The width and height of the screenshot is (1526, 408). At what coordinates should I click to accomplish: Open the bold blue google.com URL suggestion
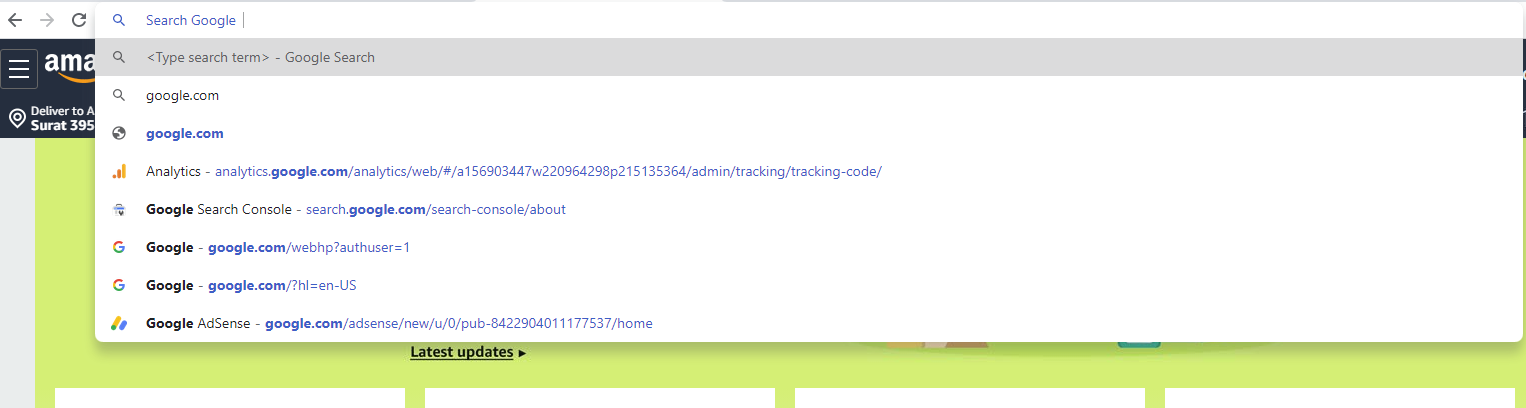(x=809, y=133)
